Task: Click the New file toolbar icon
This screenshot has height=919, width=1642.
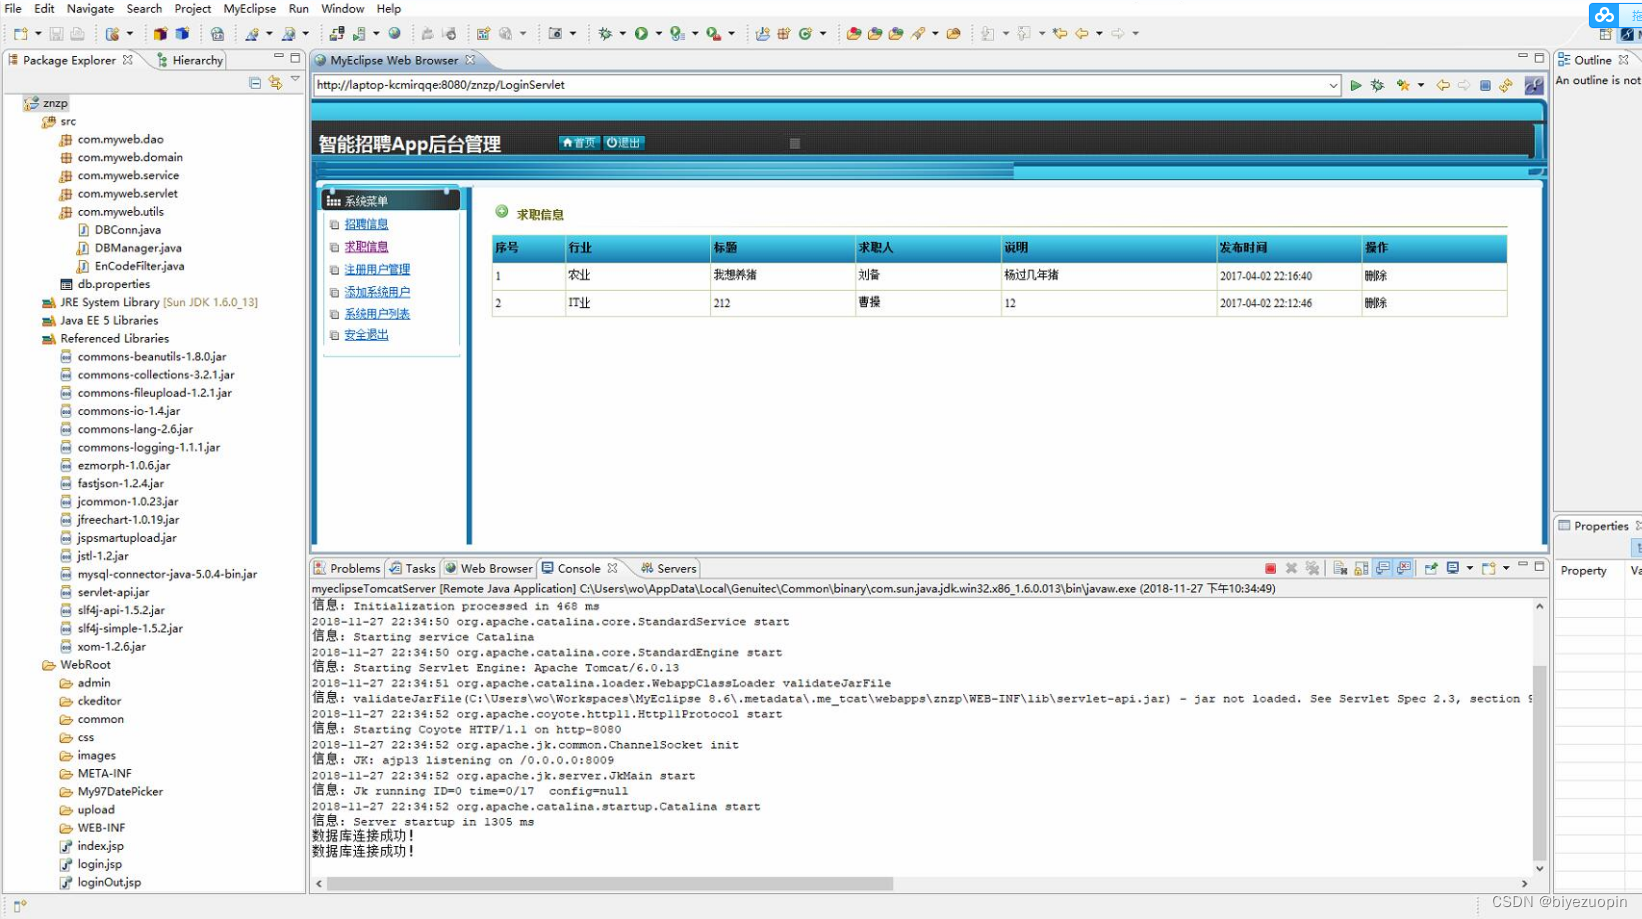Action: point(21,33)
